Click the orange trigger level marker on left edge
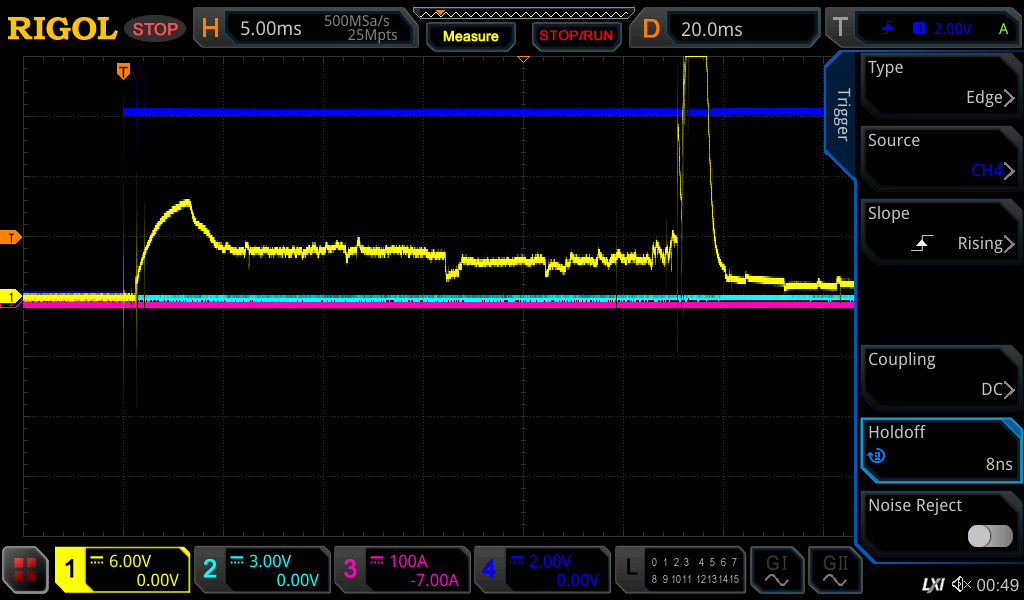This screenshot has height=600, width=1024. tap(13, 237)
